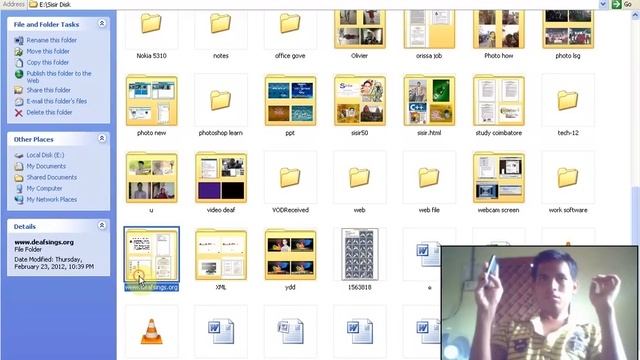The image size is (640, 360).
Task: Click E-mail this folder's files
Action: [x=56, y=101]
